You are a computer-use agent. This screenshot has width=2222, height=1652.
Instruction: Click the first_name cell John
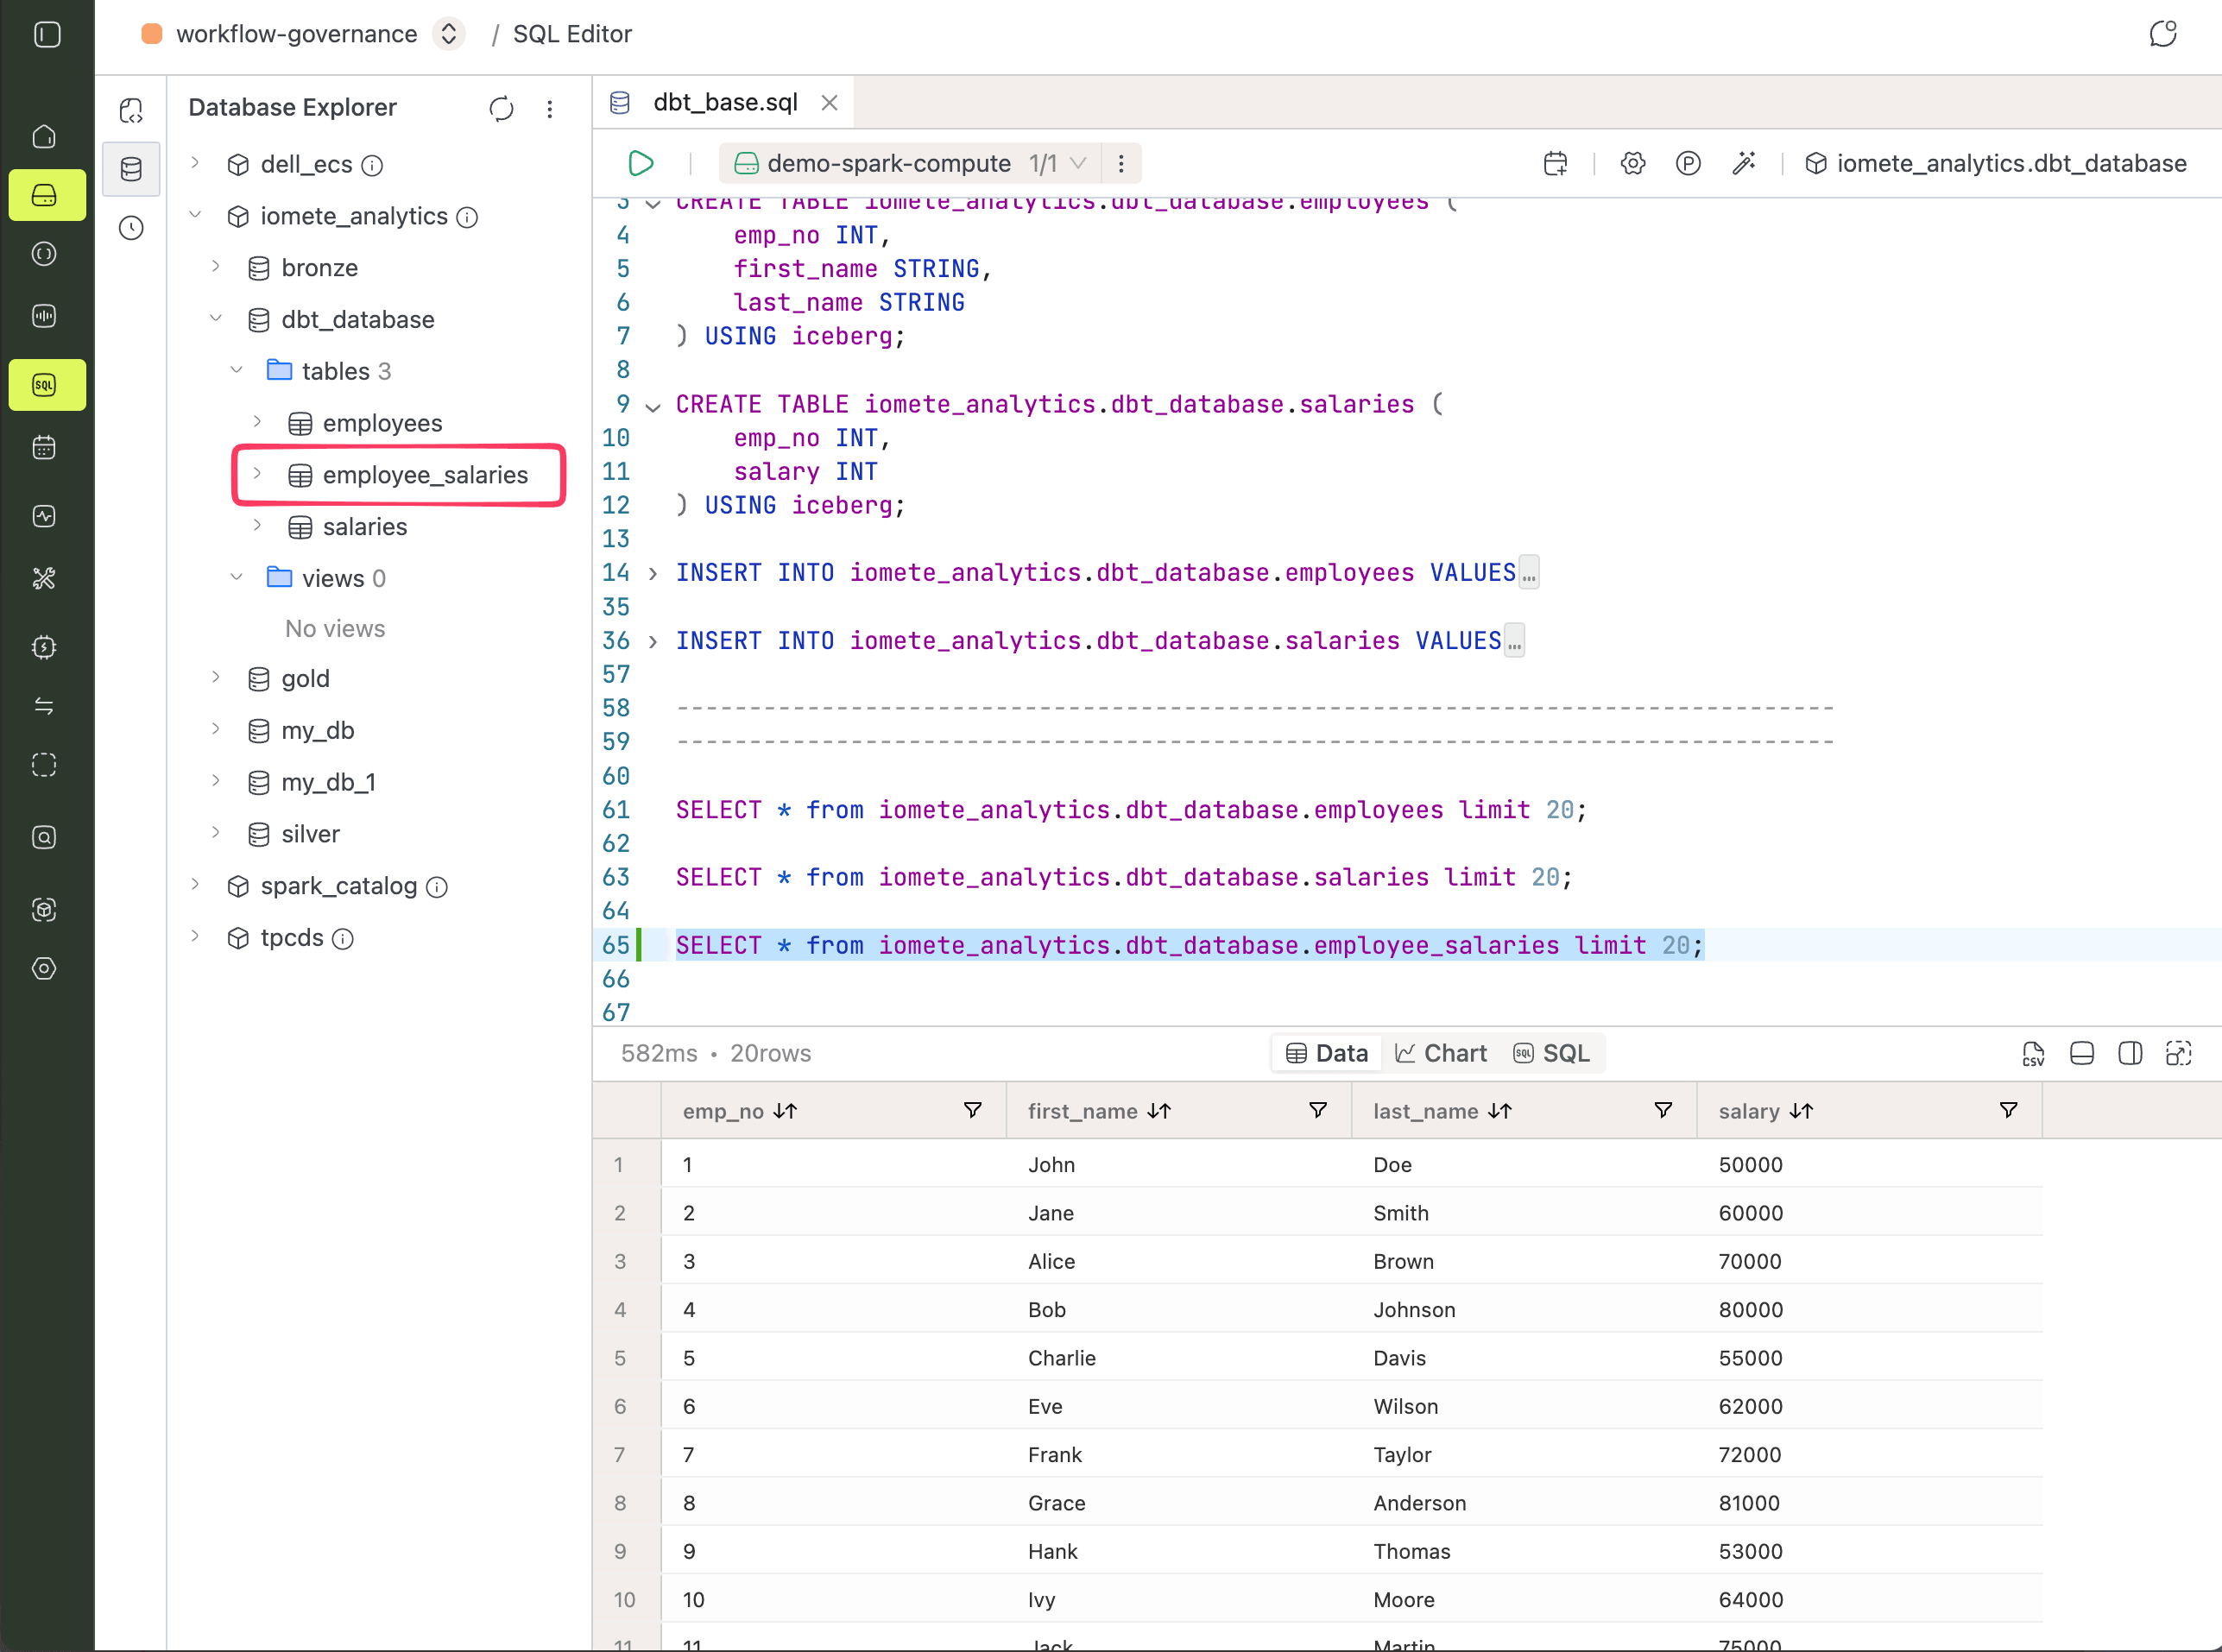[x=1051, y=1164]
